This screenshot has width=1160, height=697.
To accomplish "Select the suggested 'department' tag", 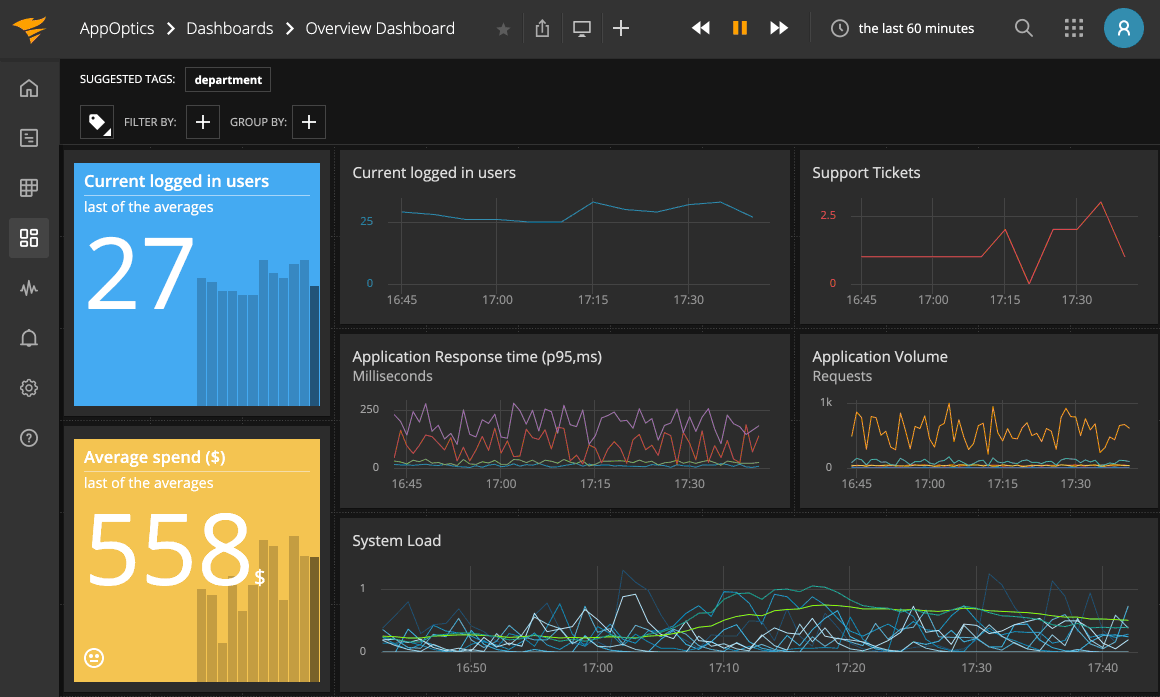I will pyautogui.click(x=228, y=80).
